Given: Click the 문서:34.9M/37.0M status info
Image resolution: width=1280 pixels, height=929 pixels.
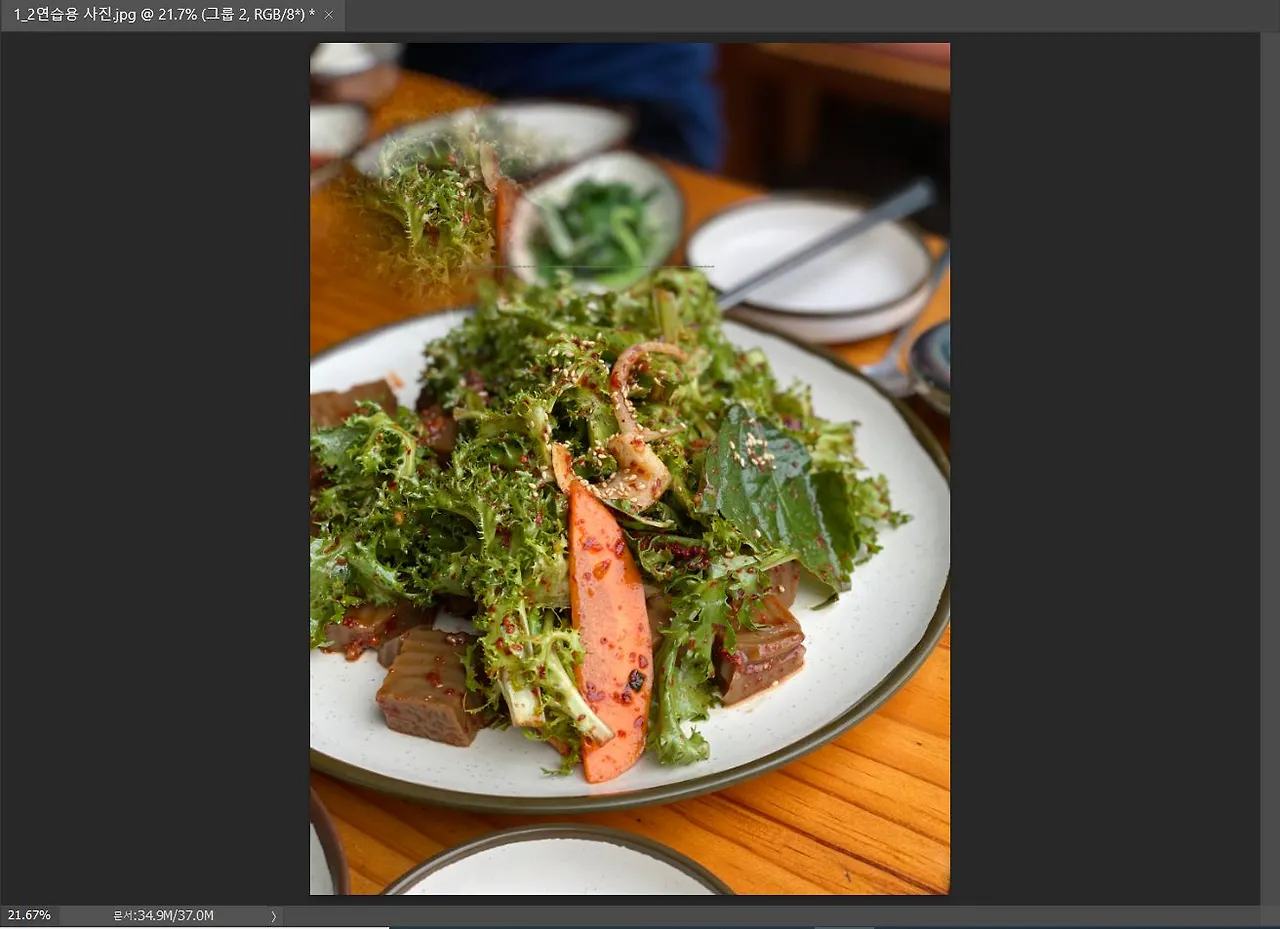Looking at the screenshot, I should (163, 915).
